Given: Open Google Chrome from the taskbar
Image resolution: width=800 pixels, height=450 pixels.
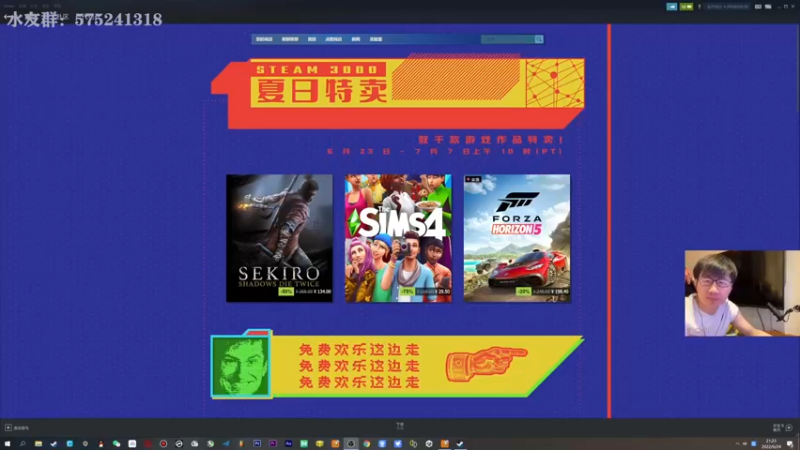Looking at the screenshot, I should click(x=366, y=444).
